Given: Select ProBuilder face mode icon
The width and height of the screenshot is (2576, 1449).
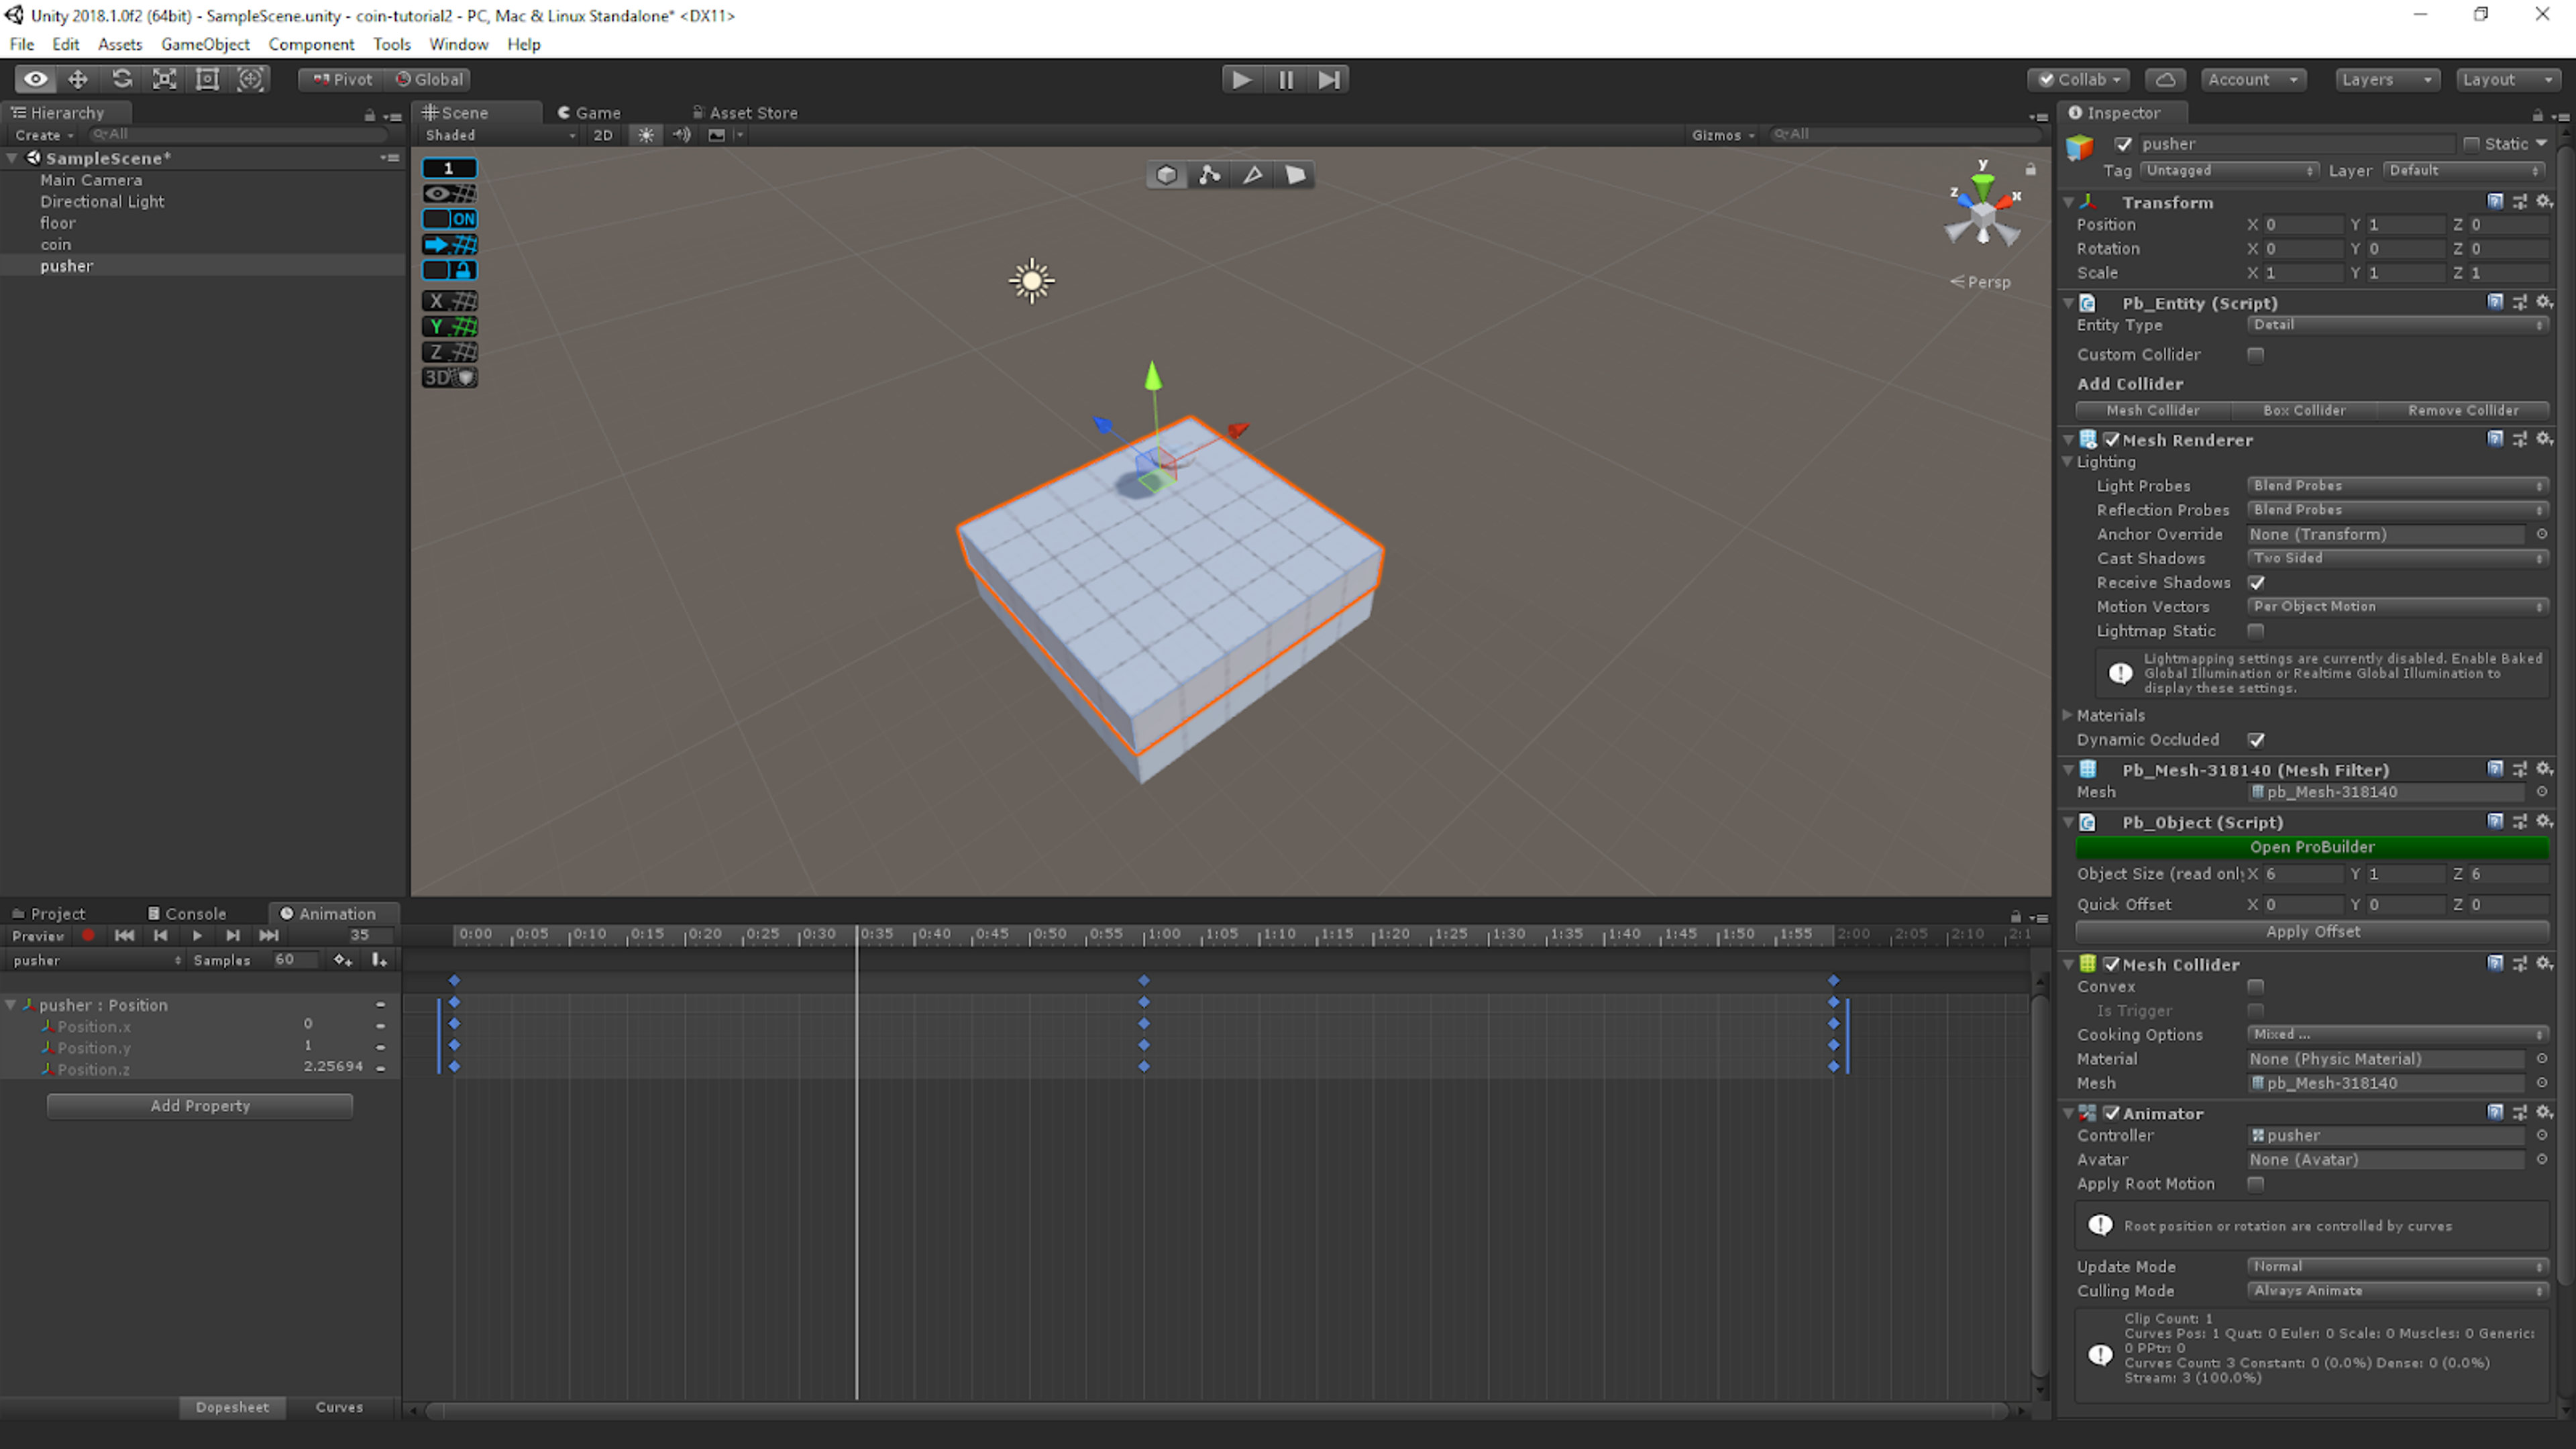Looking at the screenshot, I should pos(1296,175).
